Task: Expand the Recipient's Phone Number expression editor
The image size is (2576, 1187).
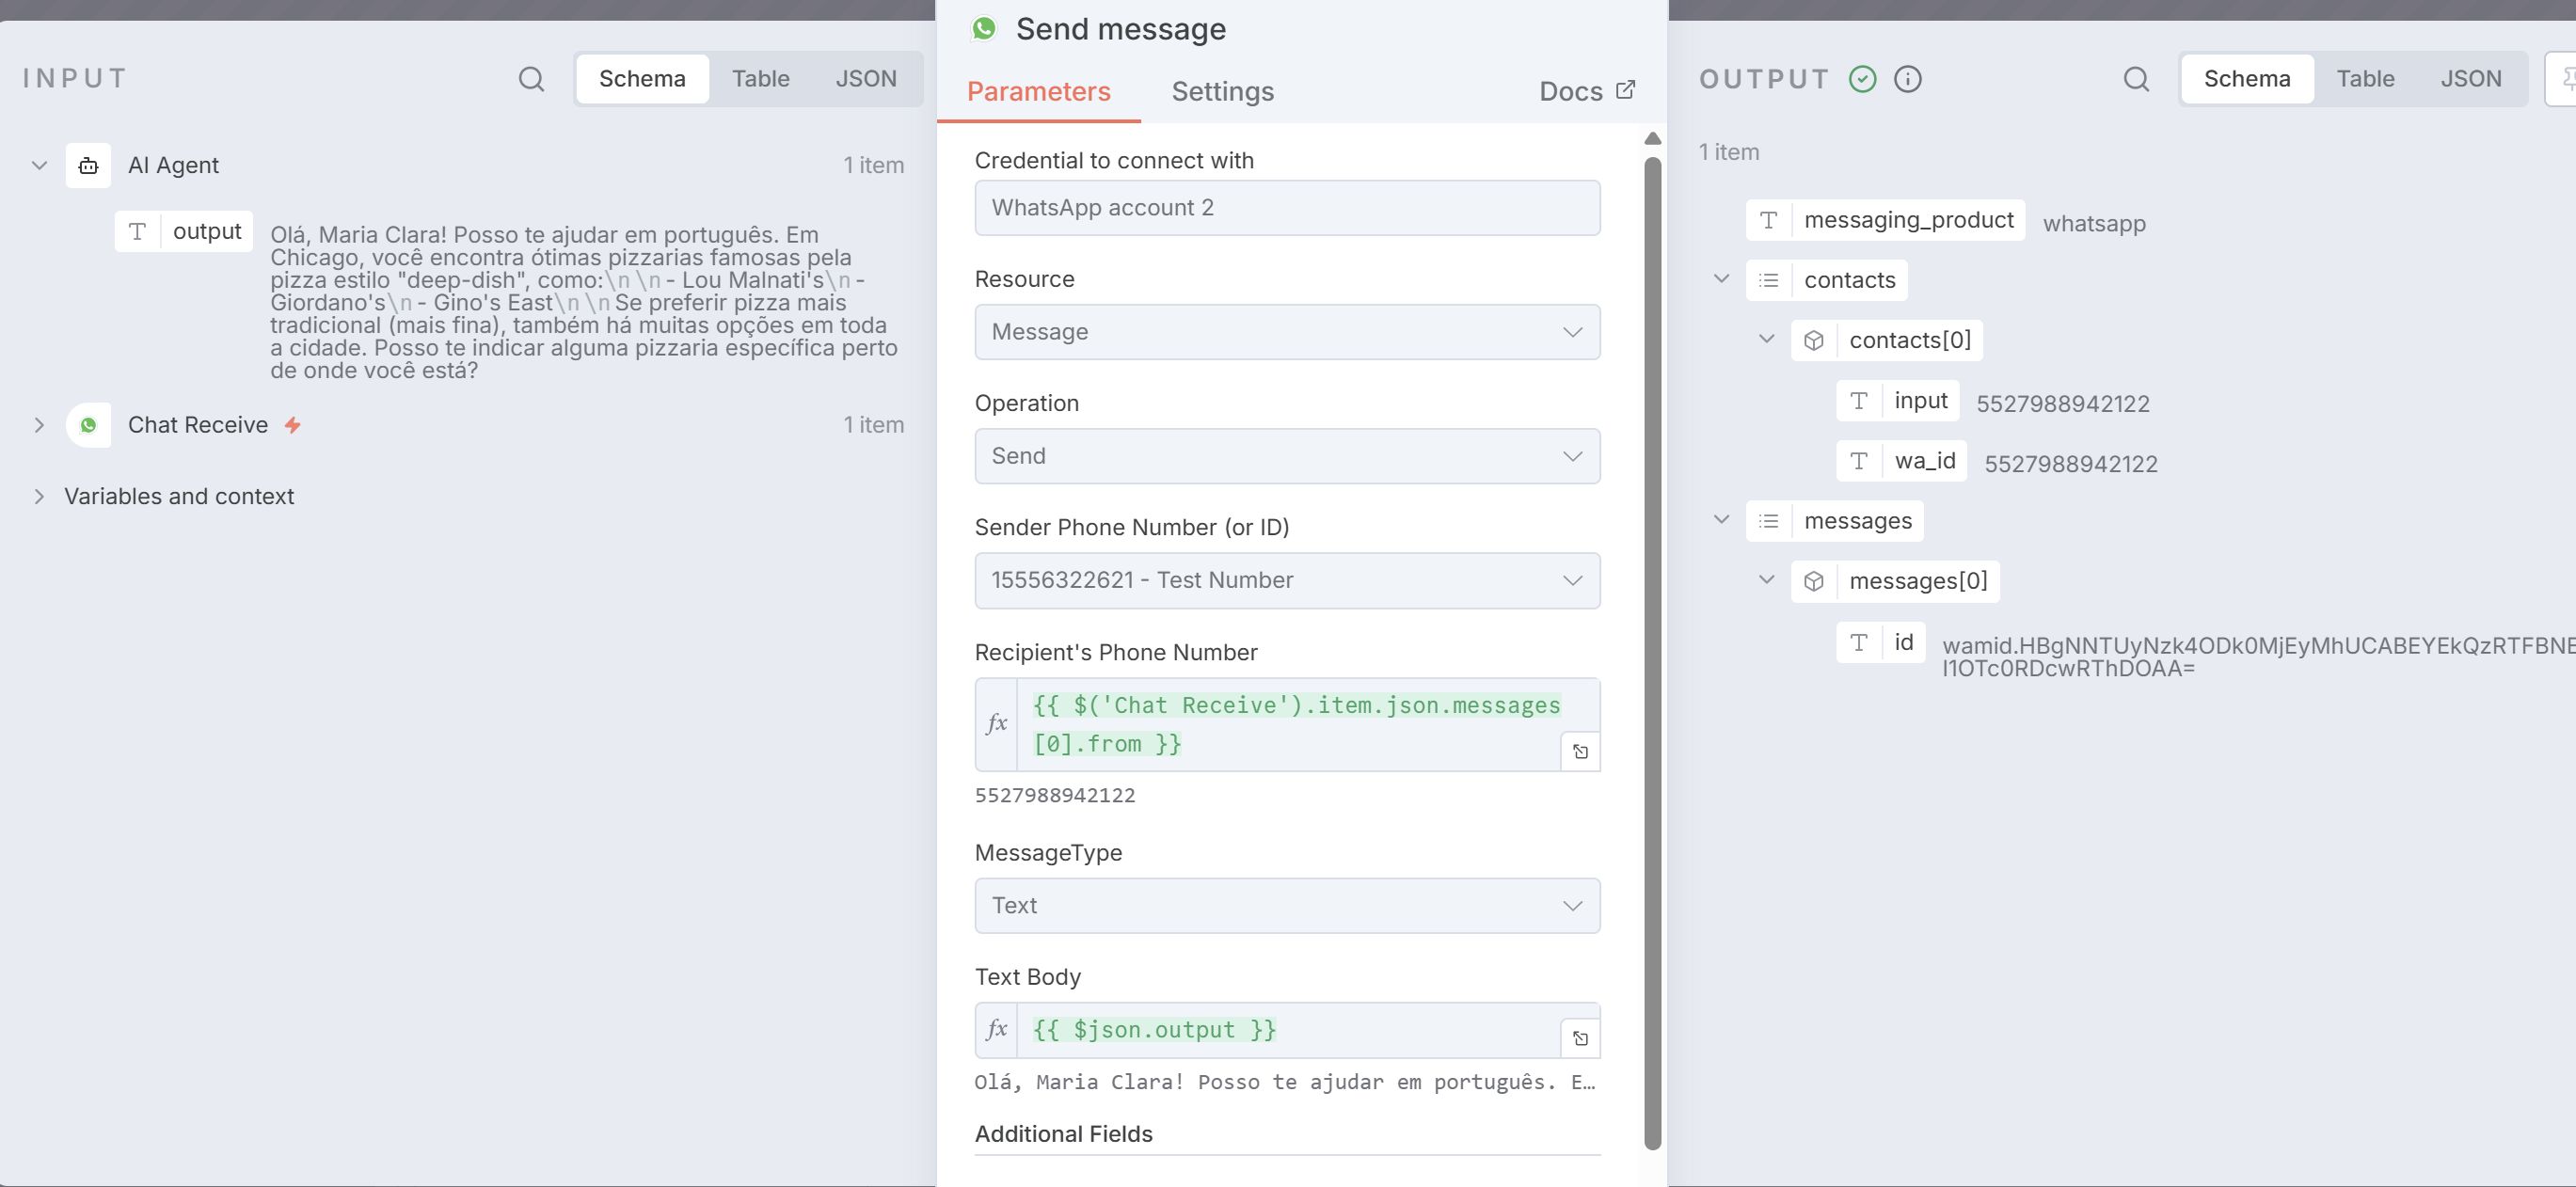Action: 1580,751
